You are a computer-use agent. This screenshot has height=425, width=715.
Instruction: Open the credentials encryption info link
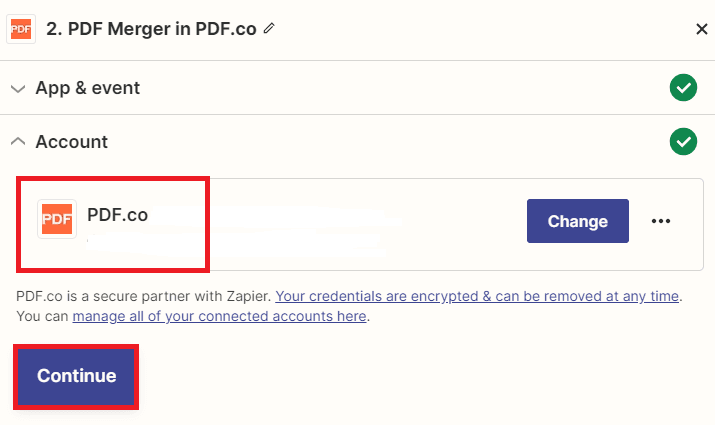tap(478, 296)
